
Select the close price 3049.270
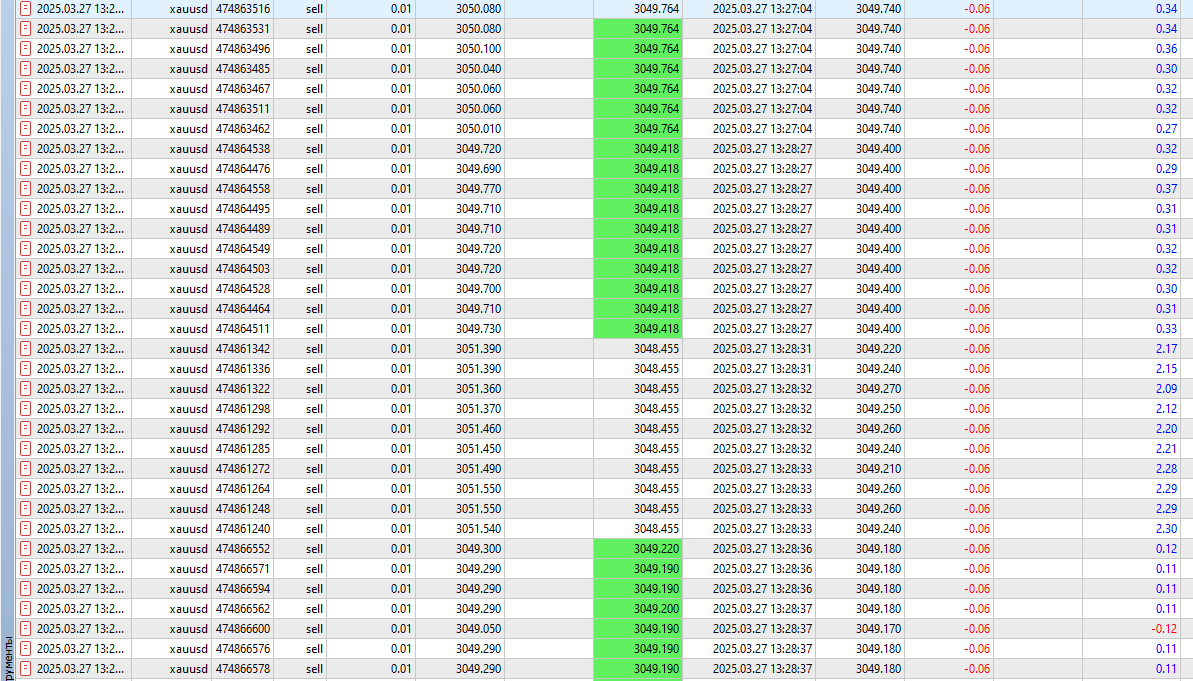point(878,389)
